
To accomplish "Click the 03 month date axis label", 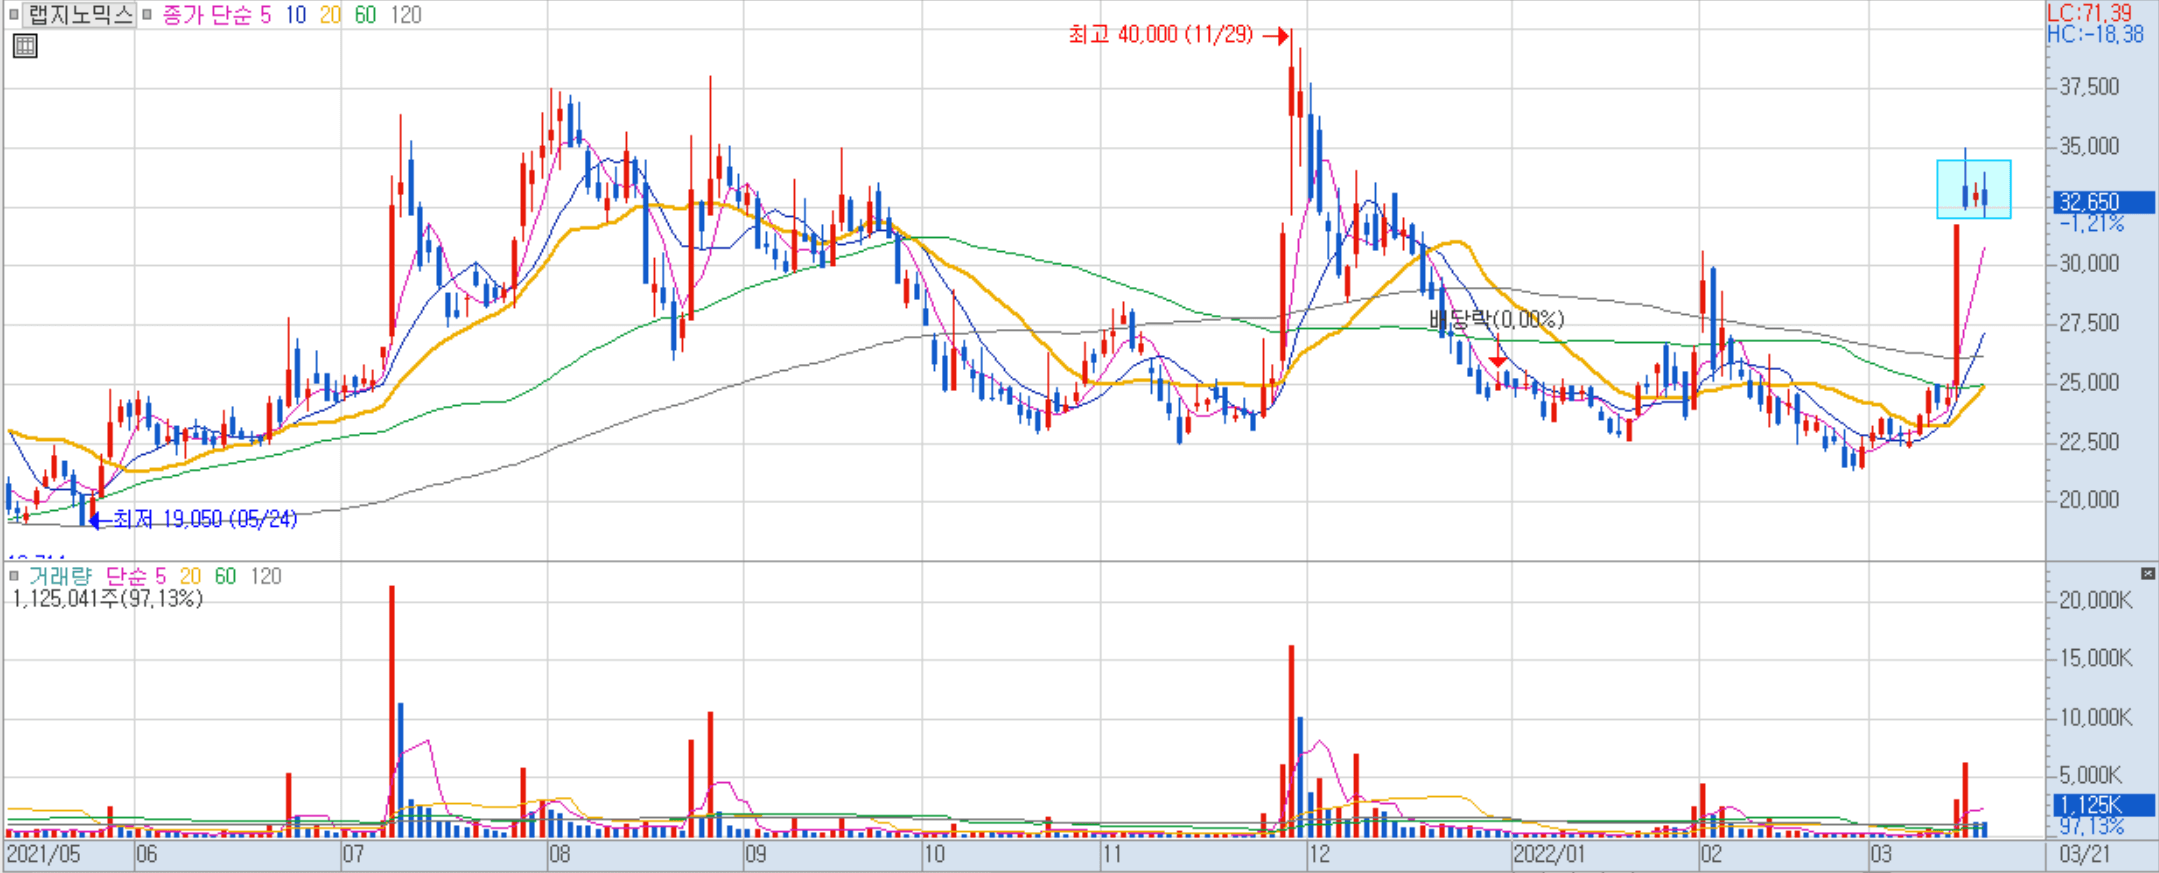I will [x=1881, y=855].
